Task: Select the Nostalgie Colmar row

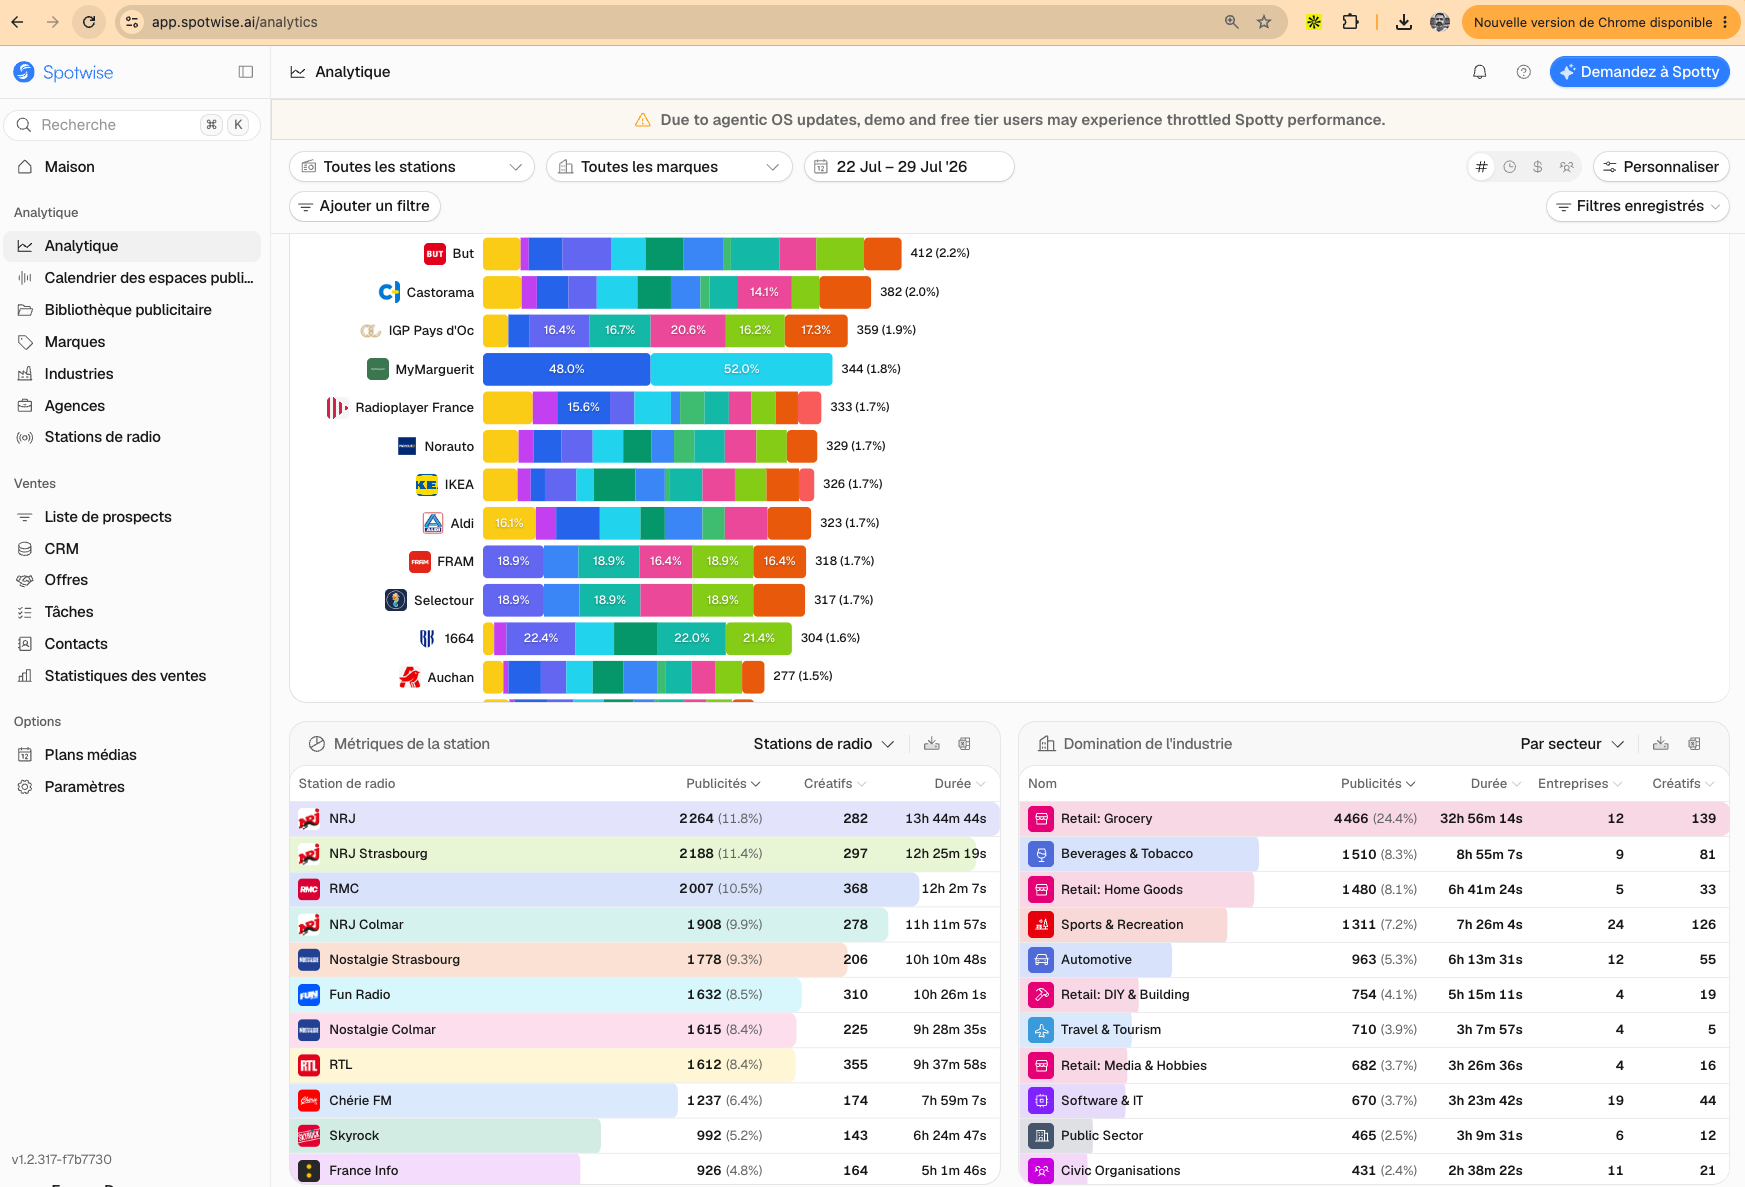Action: (x=644, y=1030)
